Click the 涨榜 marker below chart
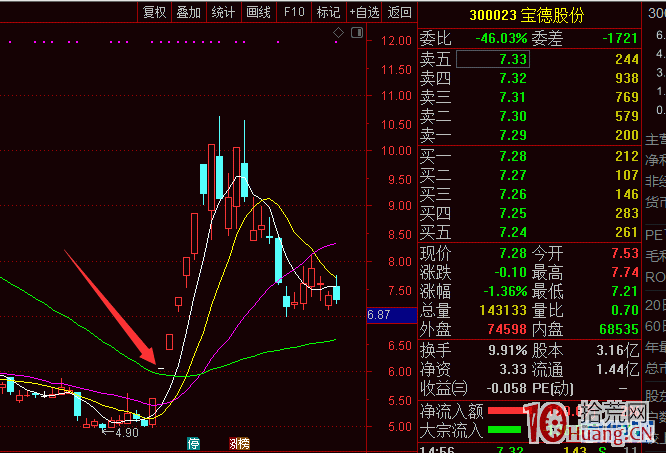This screenshot has height=453, width=666. pos(239,444)
